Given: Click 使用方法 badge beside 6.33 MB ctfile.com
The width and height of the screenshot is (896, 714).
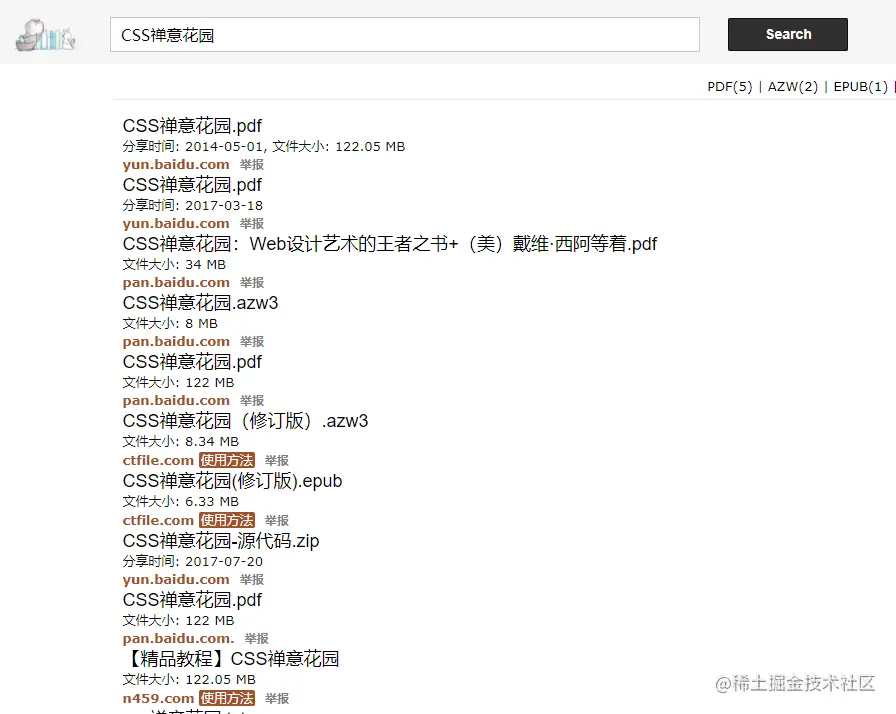Looking at the screenshot, I should click(x=227, y=520).
